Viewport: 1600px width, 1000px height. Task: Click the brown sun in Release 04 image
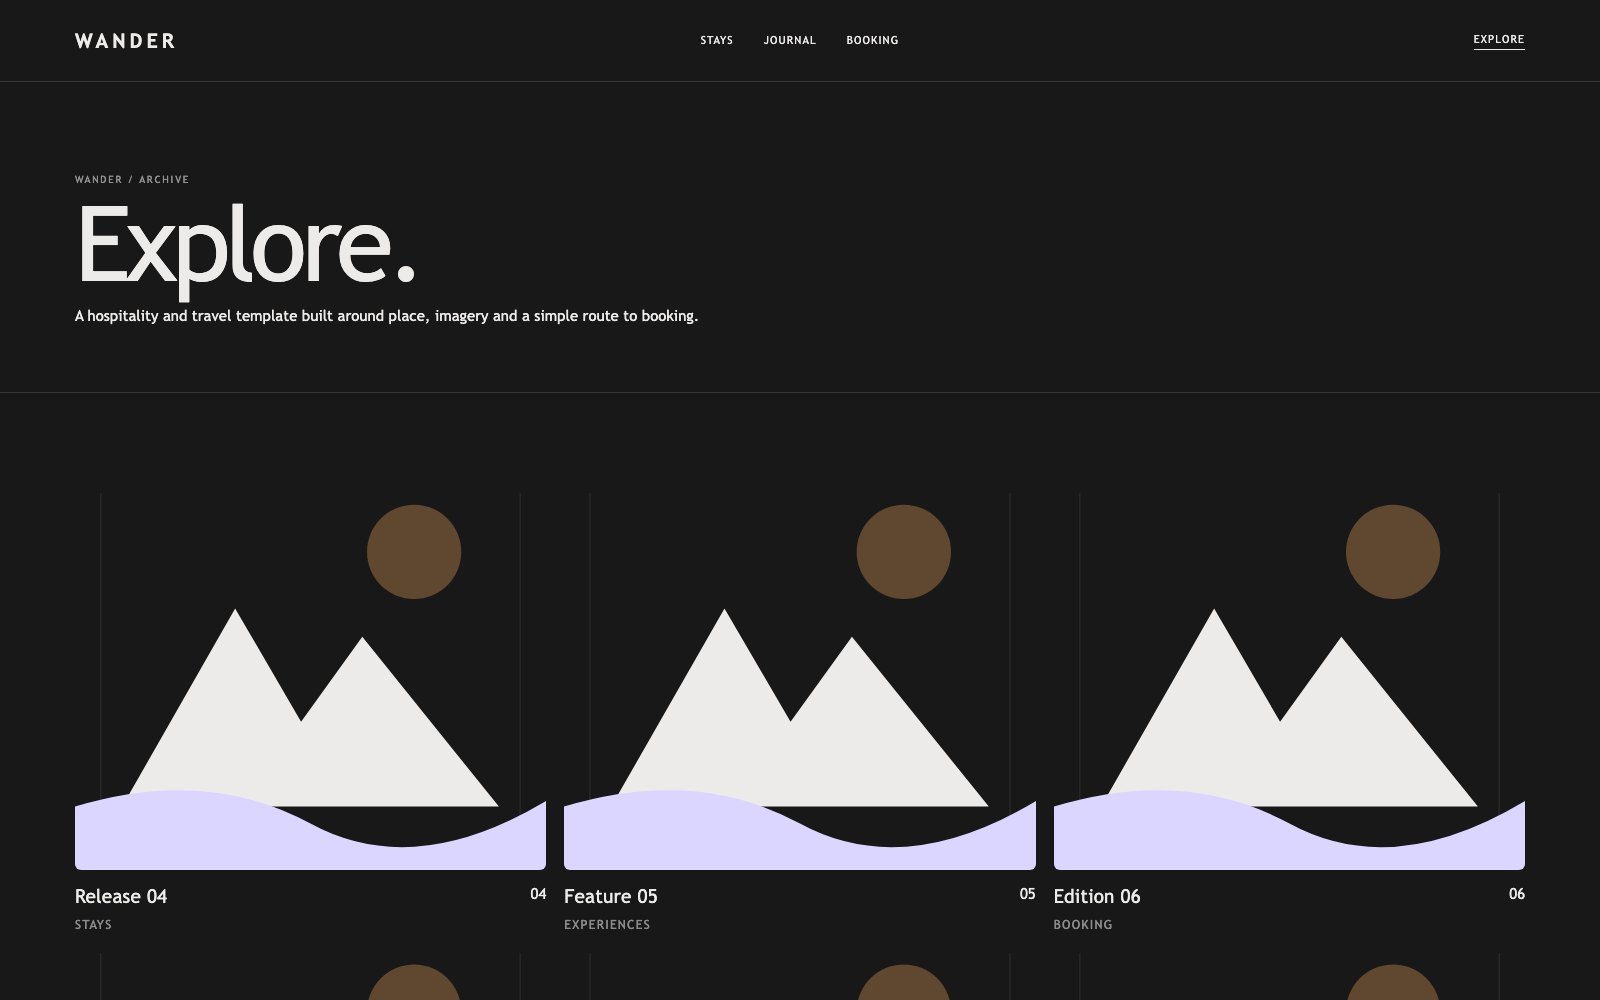(x=414, y=552)
